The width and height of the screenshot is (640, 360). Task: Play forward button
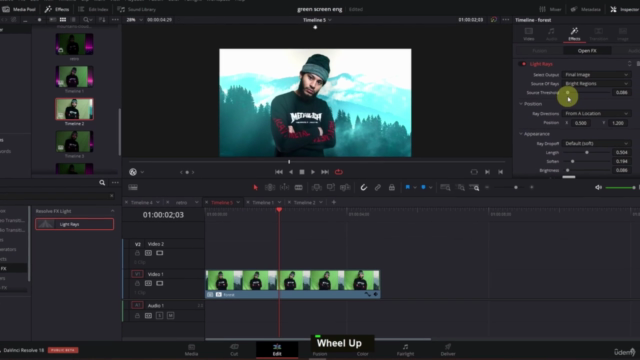click(x=313, y=172)
